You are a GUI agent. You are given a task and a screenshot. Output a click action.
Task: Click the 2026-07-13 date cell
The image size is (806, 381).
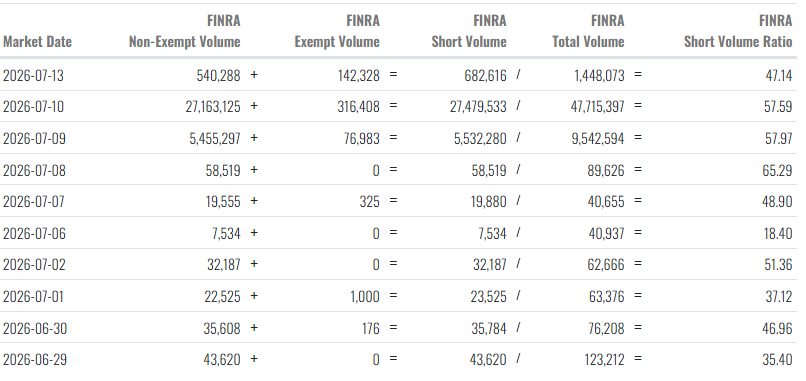coord(33,76)
